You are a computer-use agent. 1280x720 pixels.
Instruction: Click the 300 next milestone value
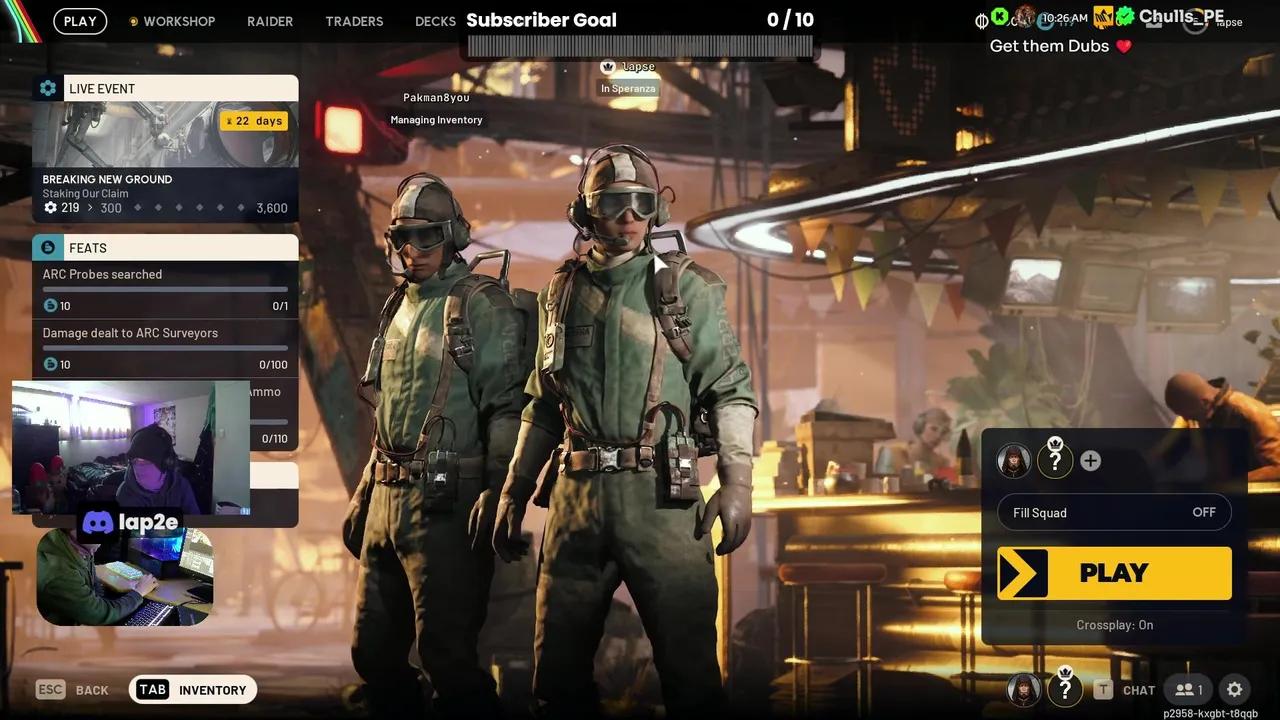(x=111, y=208)
